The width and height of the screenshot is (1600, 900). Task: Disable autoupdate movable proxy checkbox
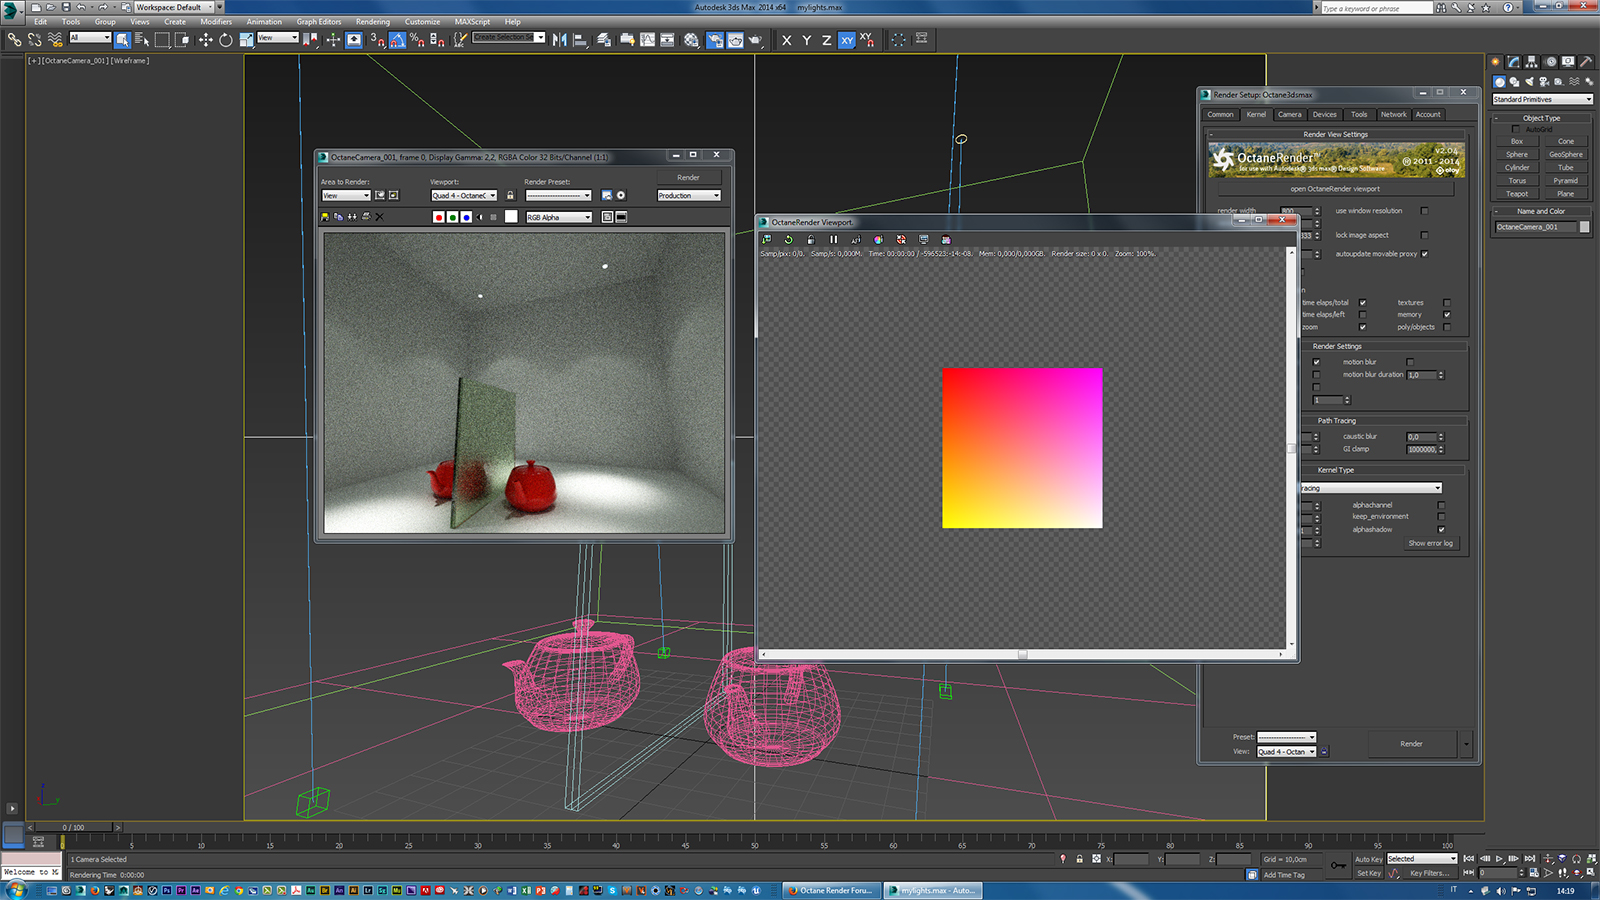coord(1424,254)
